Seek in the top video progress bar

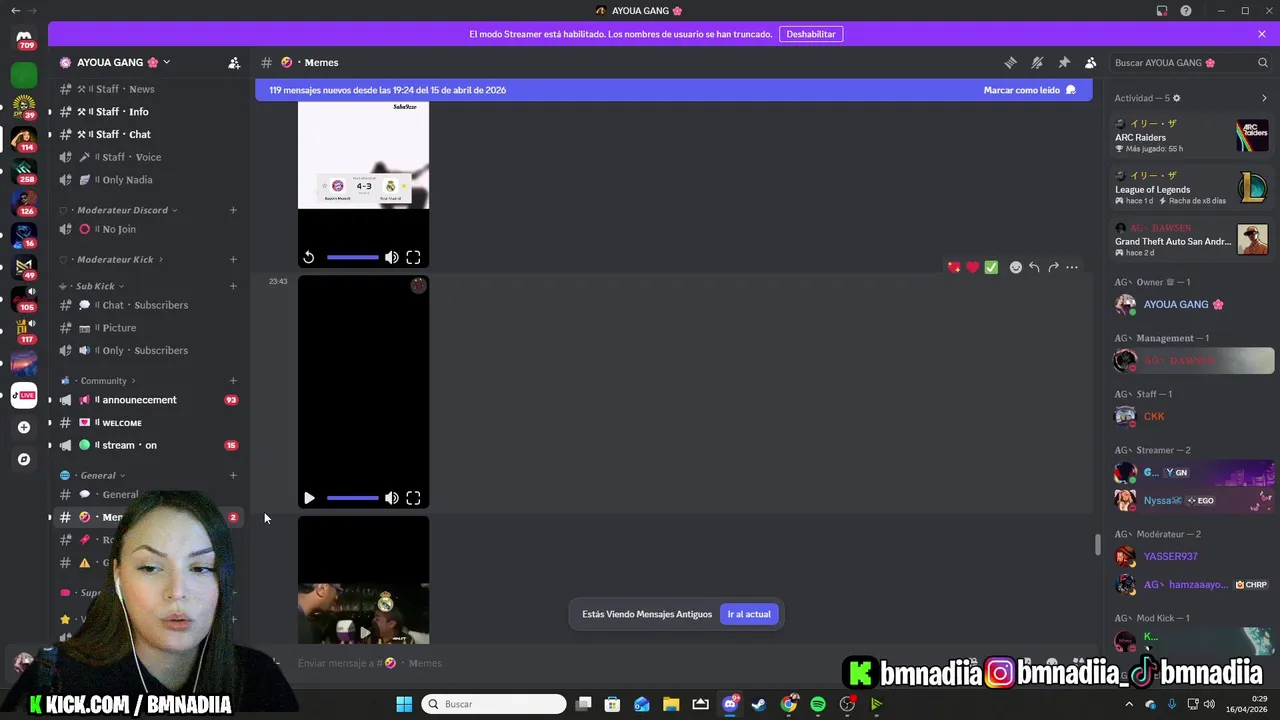pyautogui.click(x=352, y=257)
